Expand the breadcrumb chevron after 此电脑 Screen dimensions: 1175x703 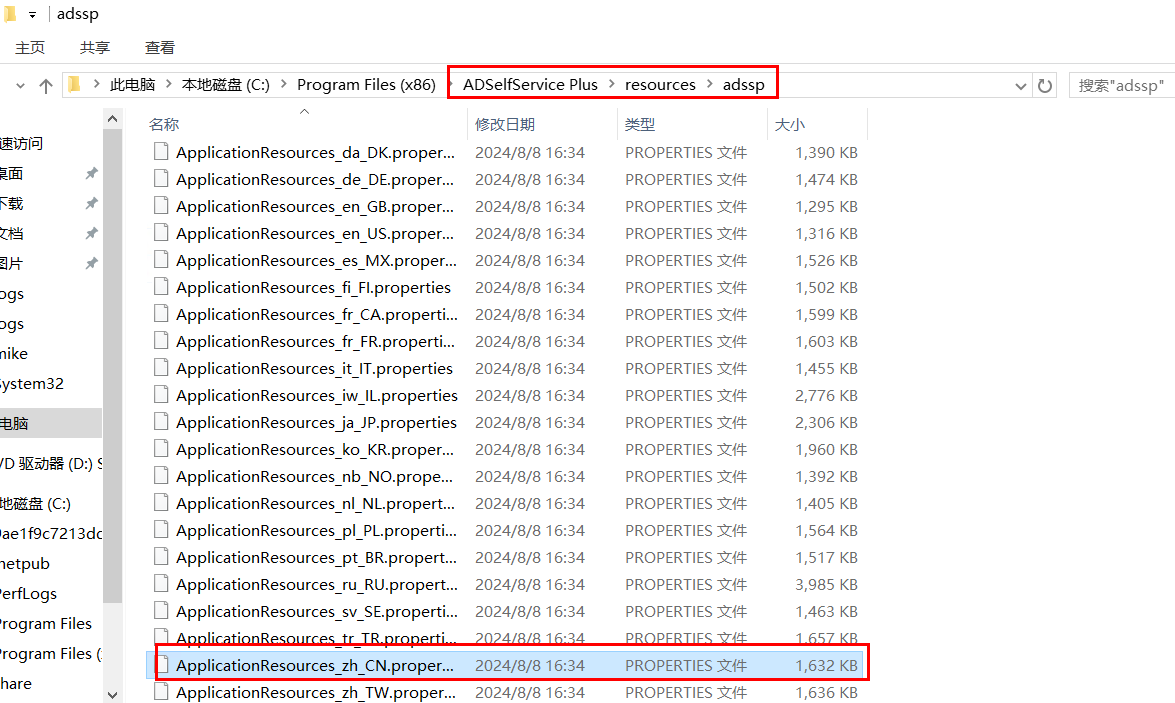pos(169,84)
